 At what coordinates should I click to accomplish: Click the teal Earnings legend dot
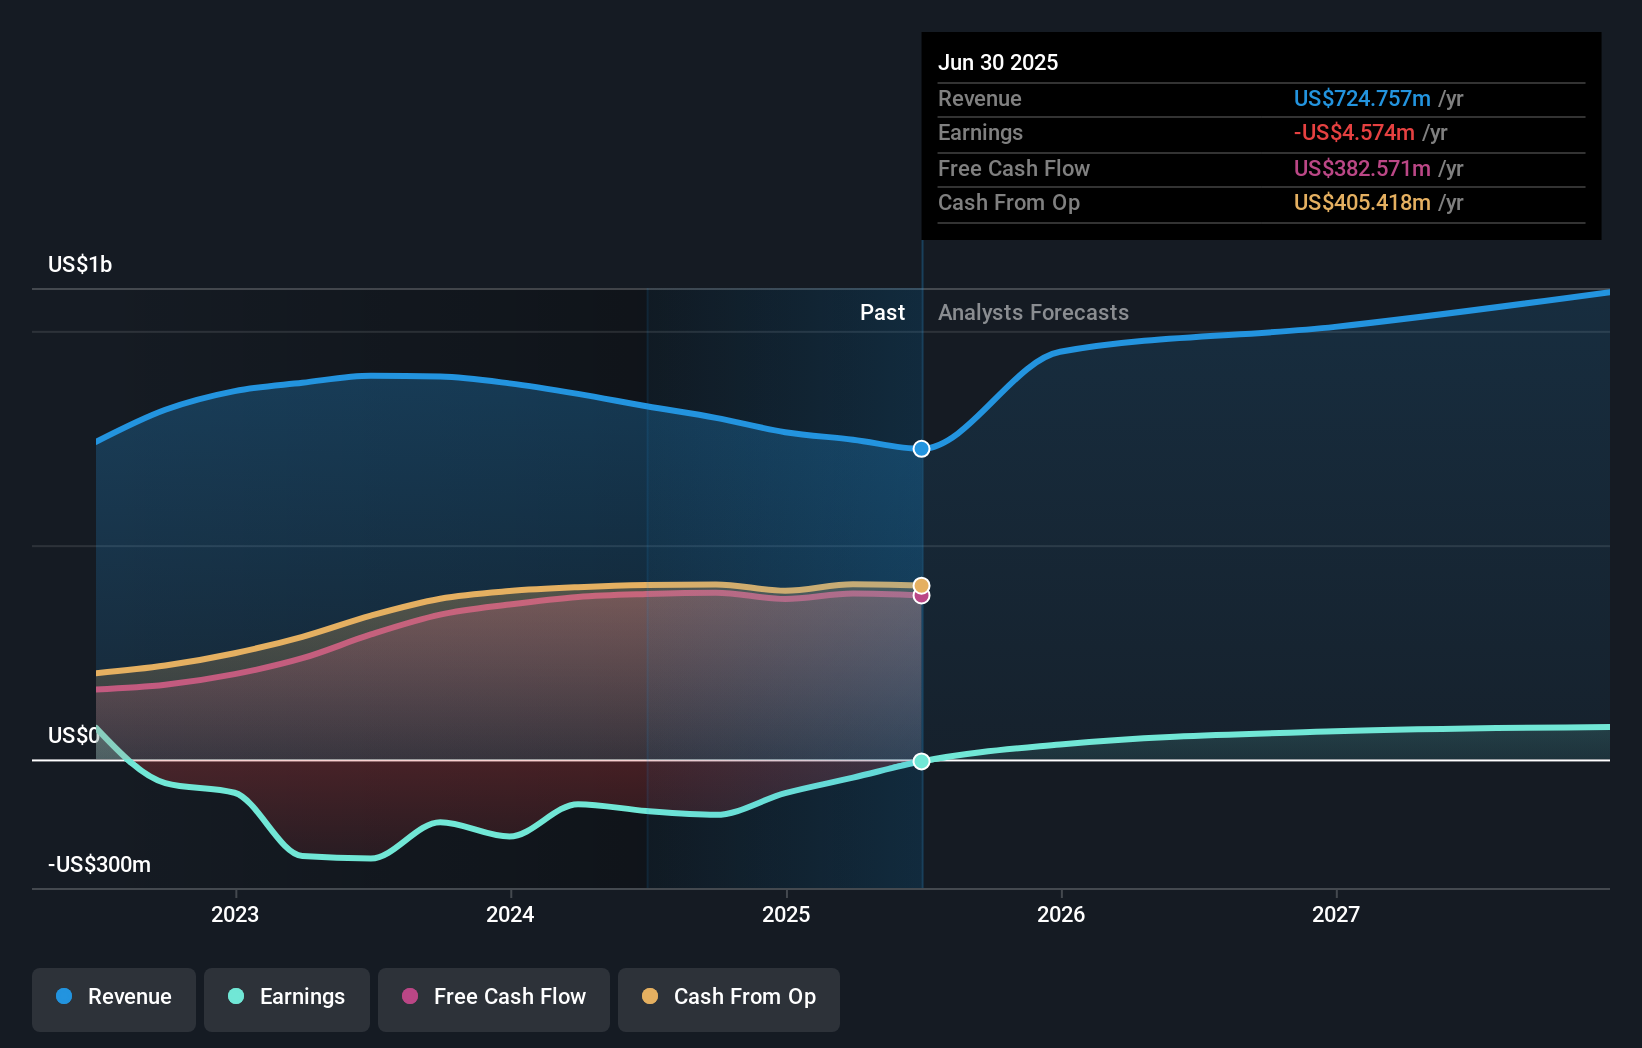(234, 997)
